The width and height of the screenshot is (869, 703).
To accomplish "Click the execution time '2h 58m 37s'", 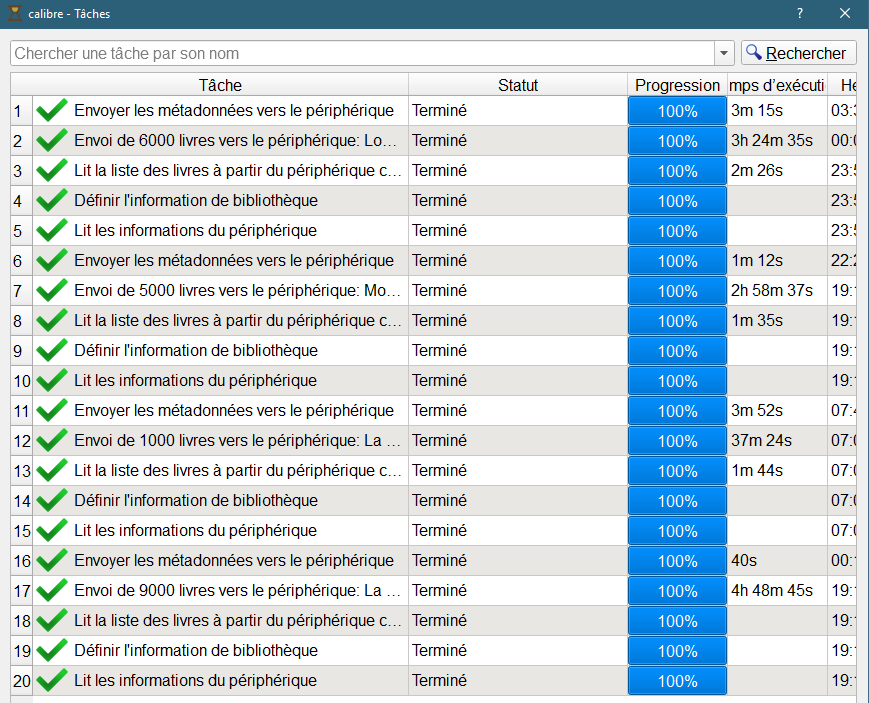I will click(x=771, y=290).
